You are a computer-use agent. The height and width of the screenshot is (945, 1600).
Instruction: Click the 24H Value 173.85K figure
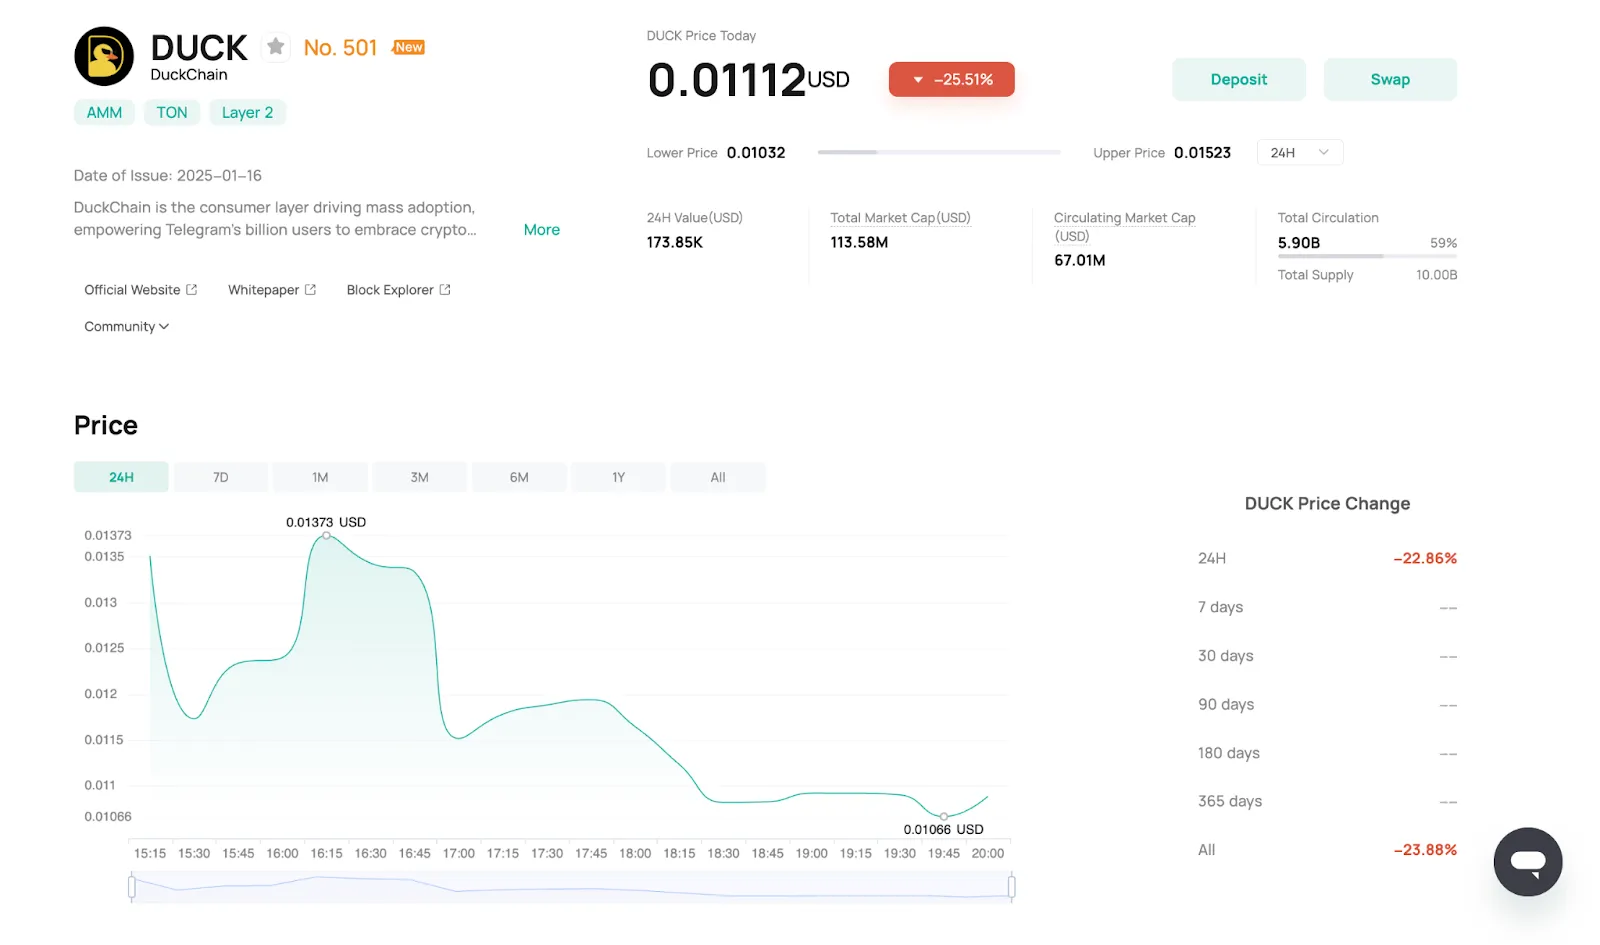coord(675,243)
